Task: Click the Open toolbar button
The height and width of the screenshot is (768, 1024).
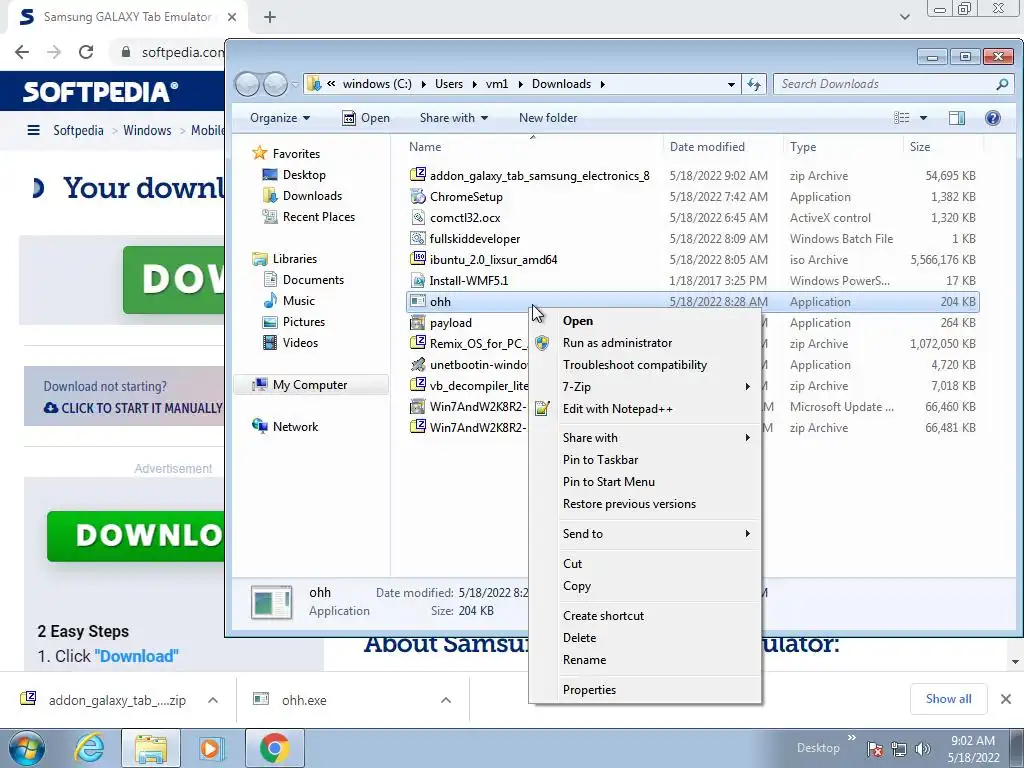Action: 366,118
